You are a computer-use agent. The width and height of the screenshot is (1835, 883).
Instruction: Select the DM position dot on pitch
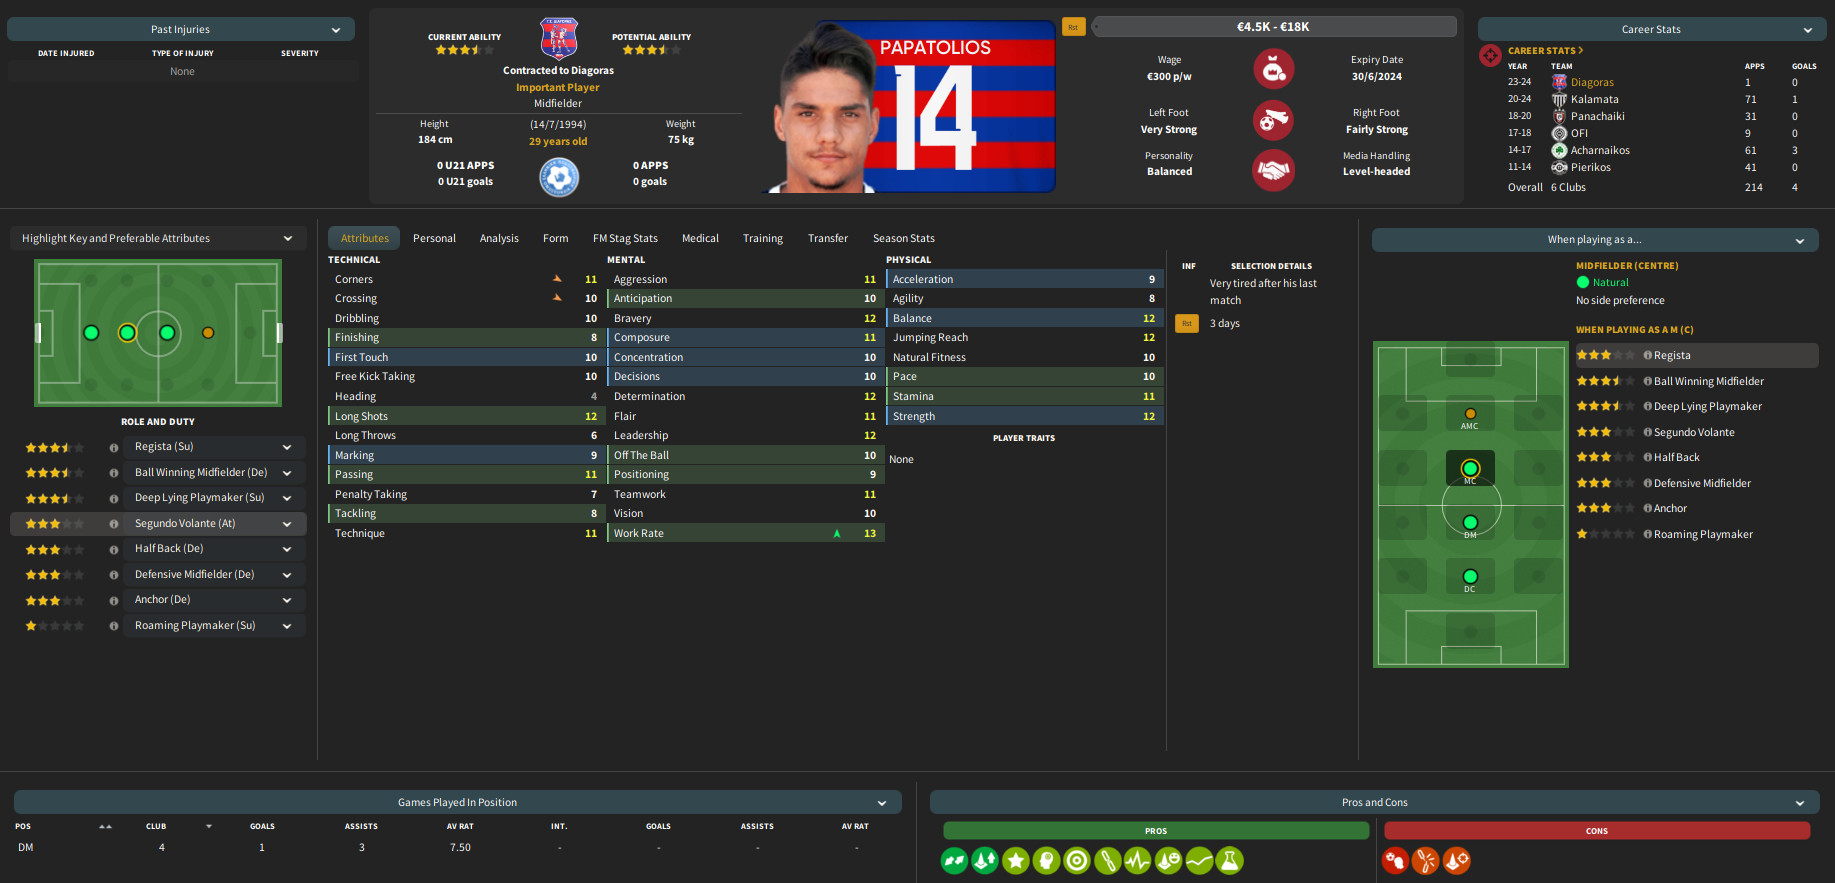tap(1470, 523)
